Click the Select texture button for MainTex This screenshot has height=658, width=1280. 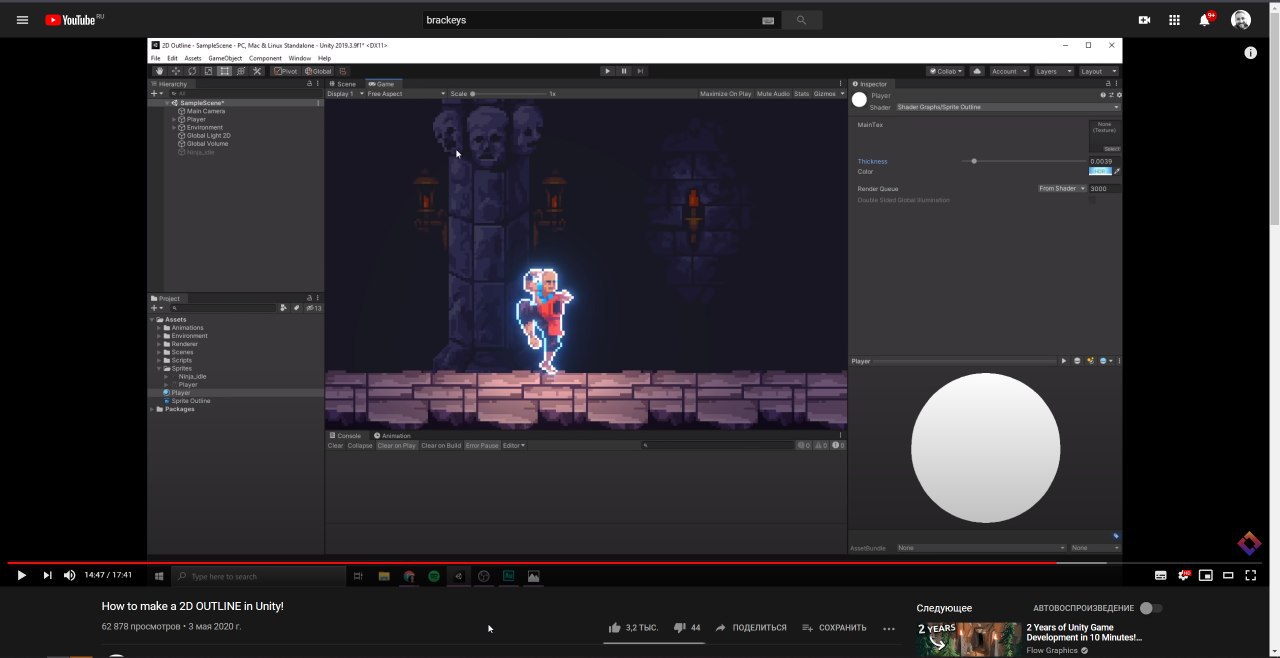[x=1112, y=148]
